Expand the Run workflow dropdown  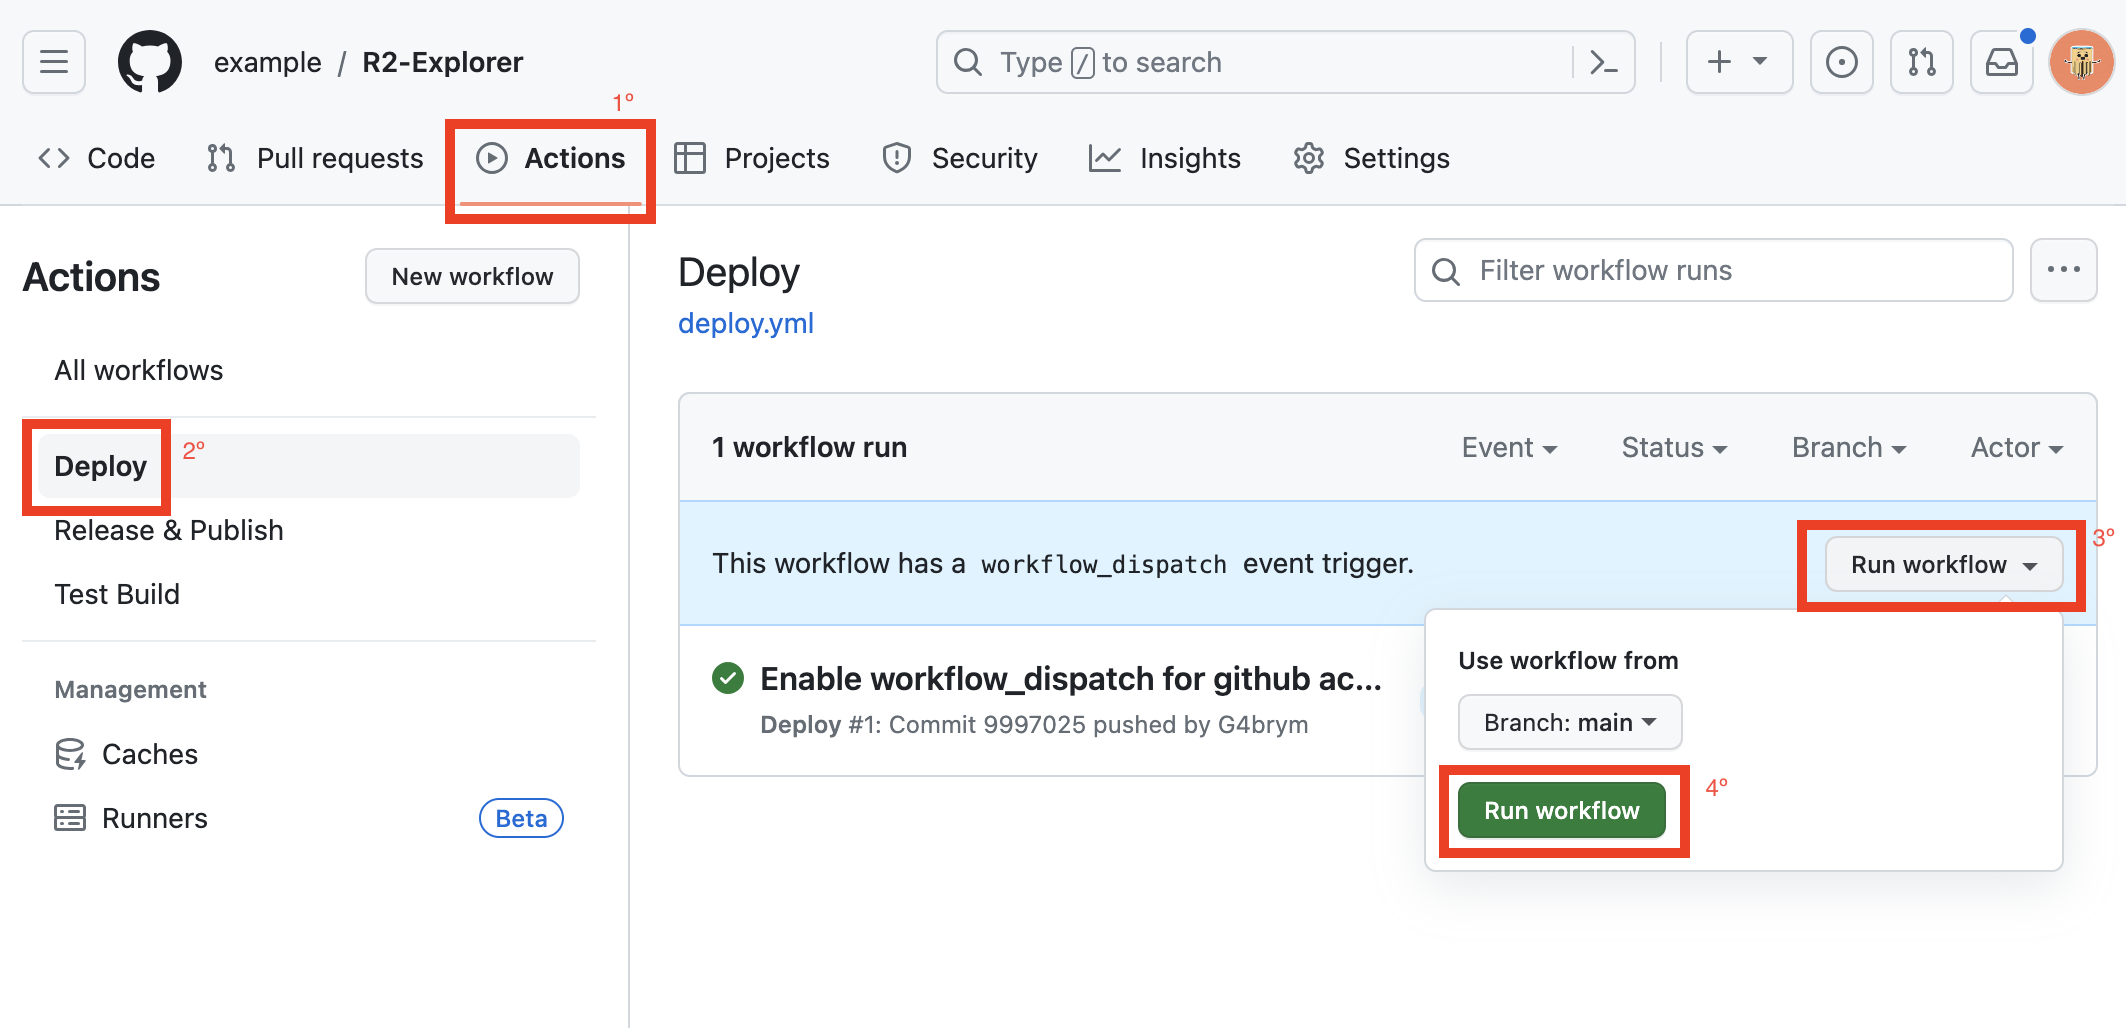tap(1943, 564)
